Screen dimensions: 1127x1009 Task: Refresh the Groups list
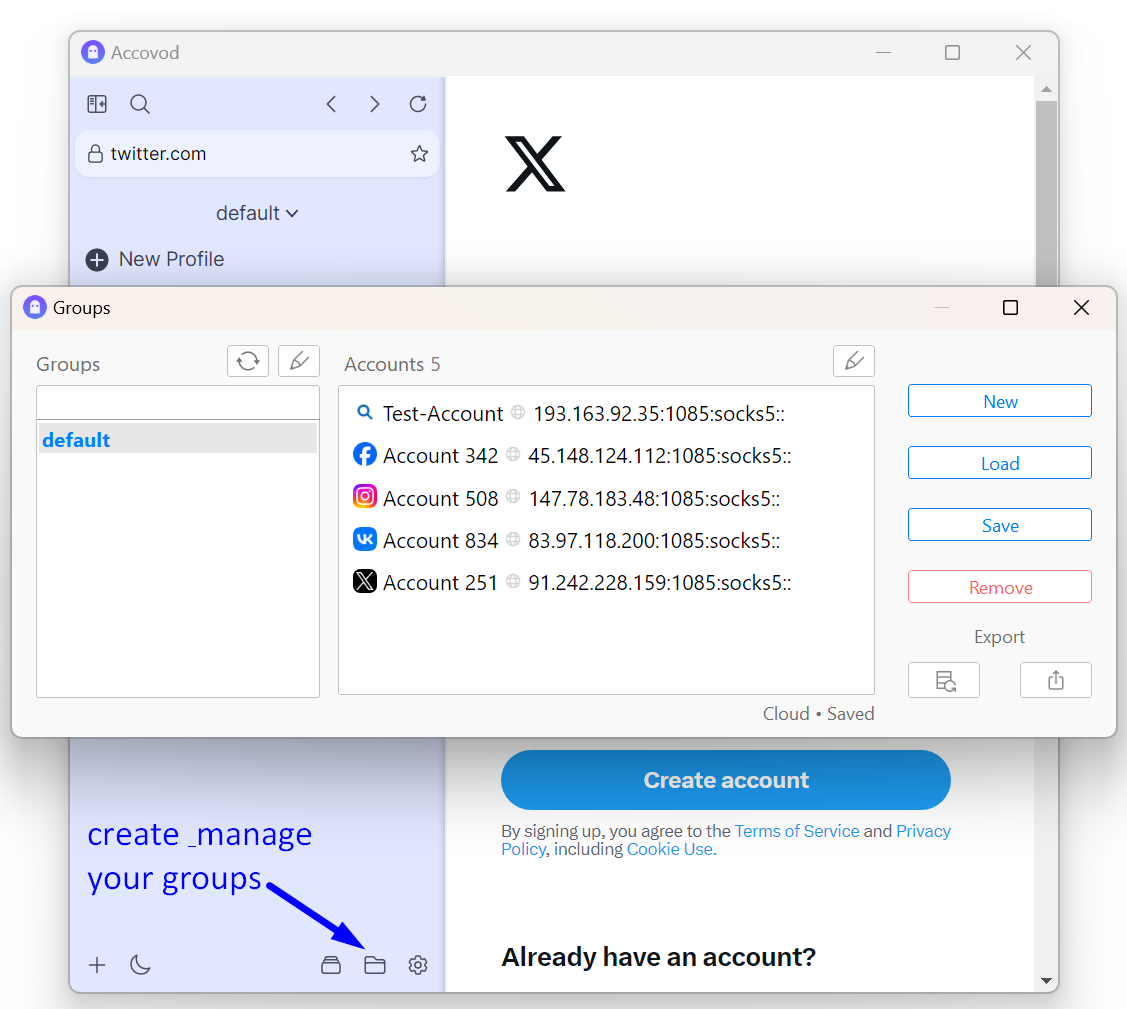[247, 361]
